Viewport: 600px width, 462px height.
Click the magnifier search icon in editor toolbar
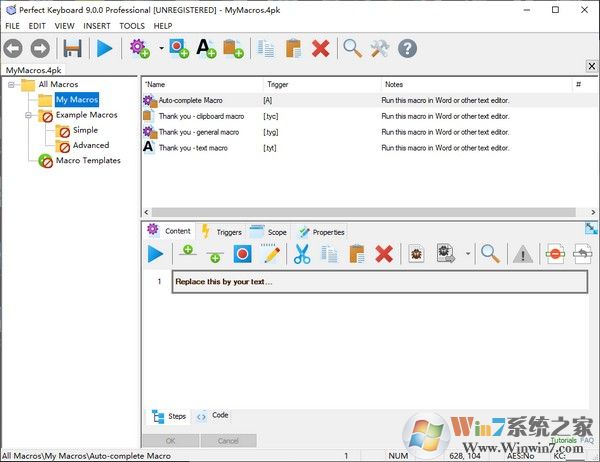pos(490,254)
